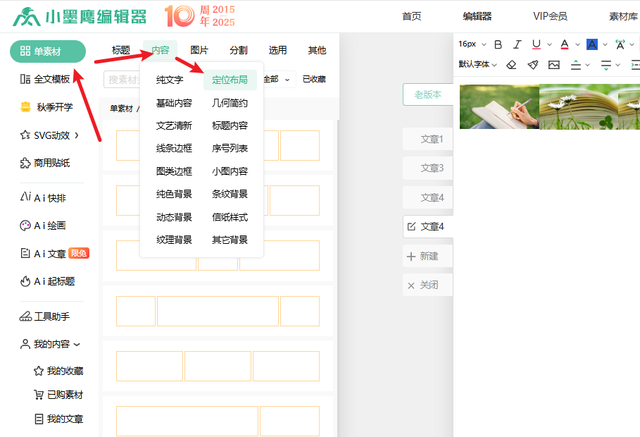Launch Ai绘画 palette tool
The image size is (640, 437).
point(43,225)
